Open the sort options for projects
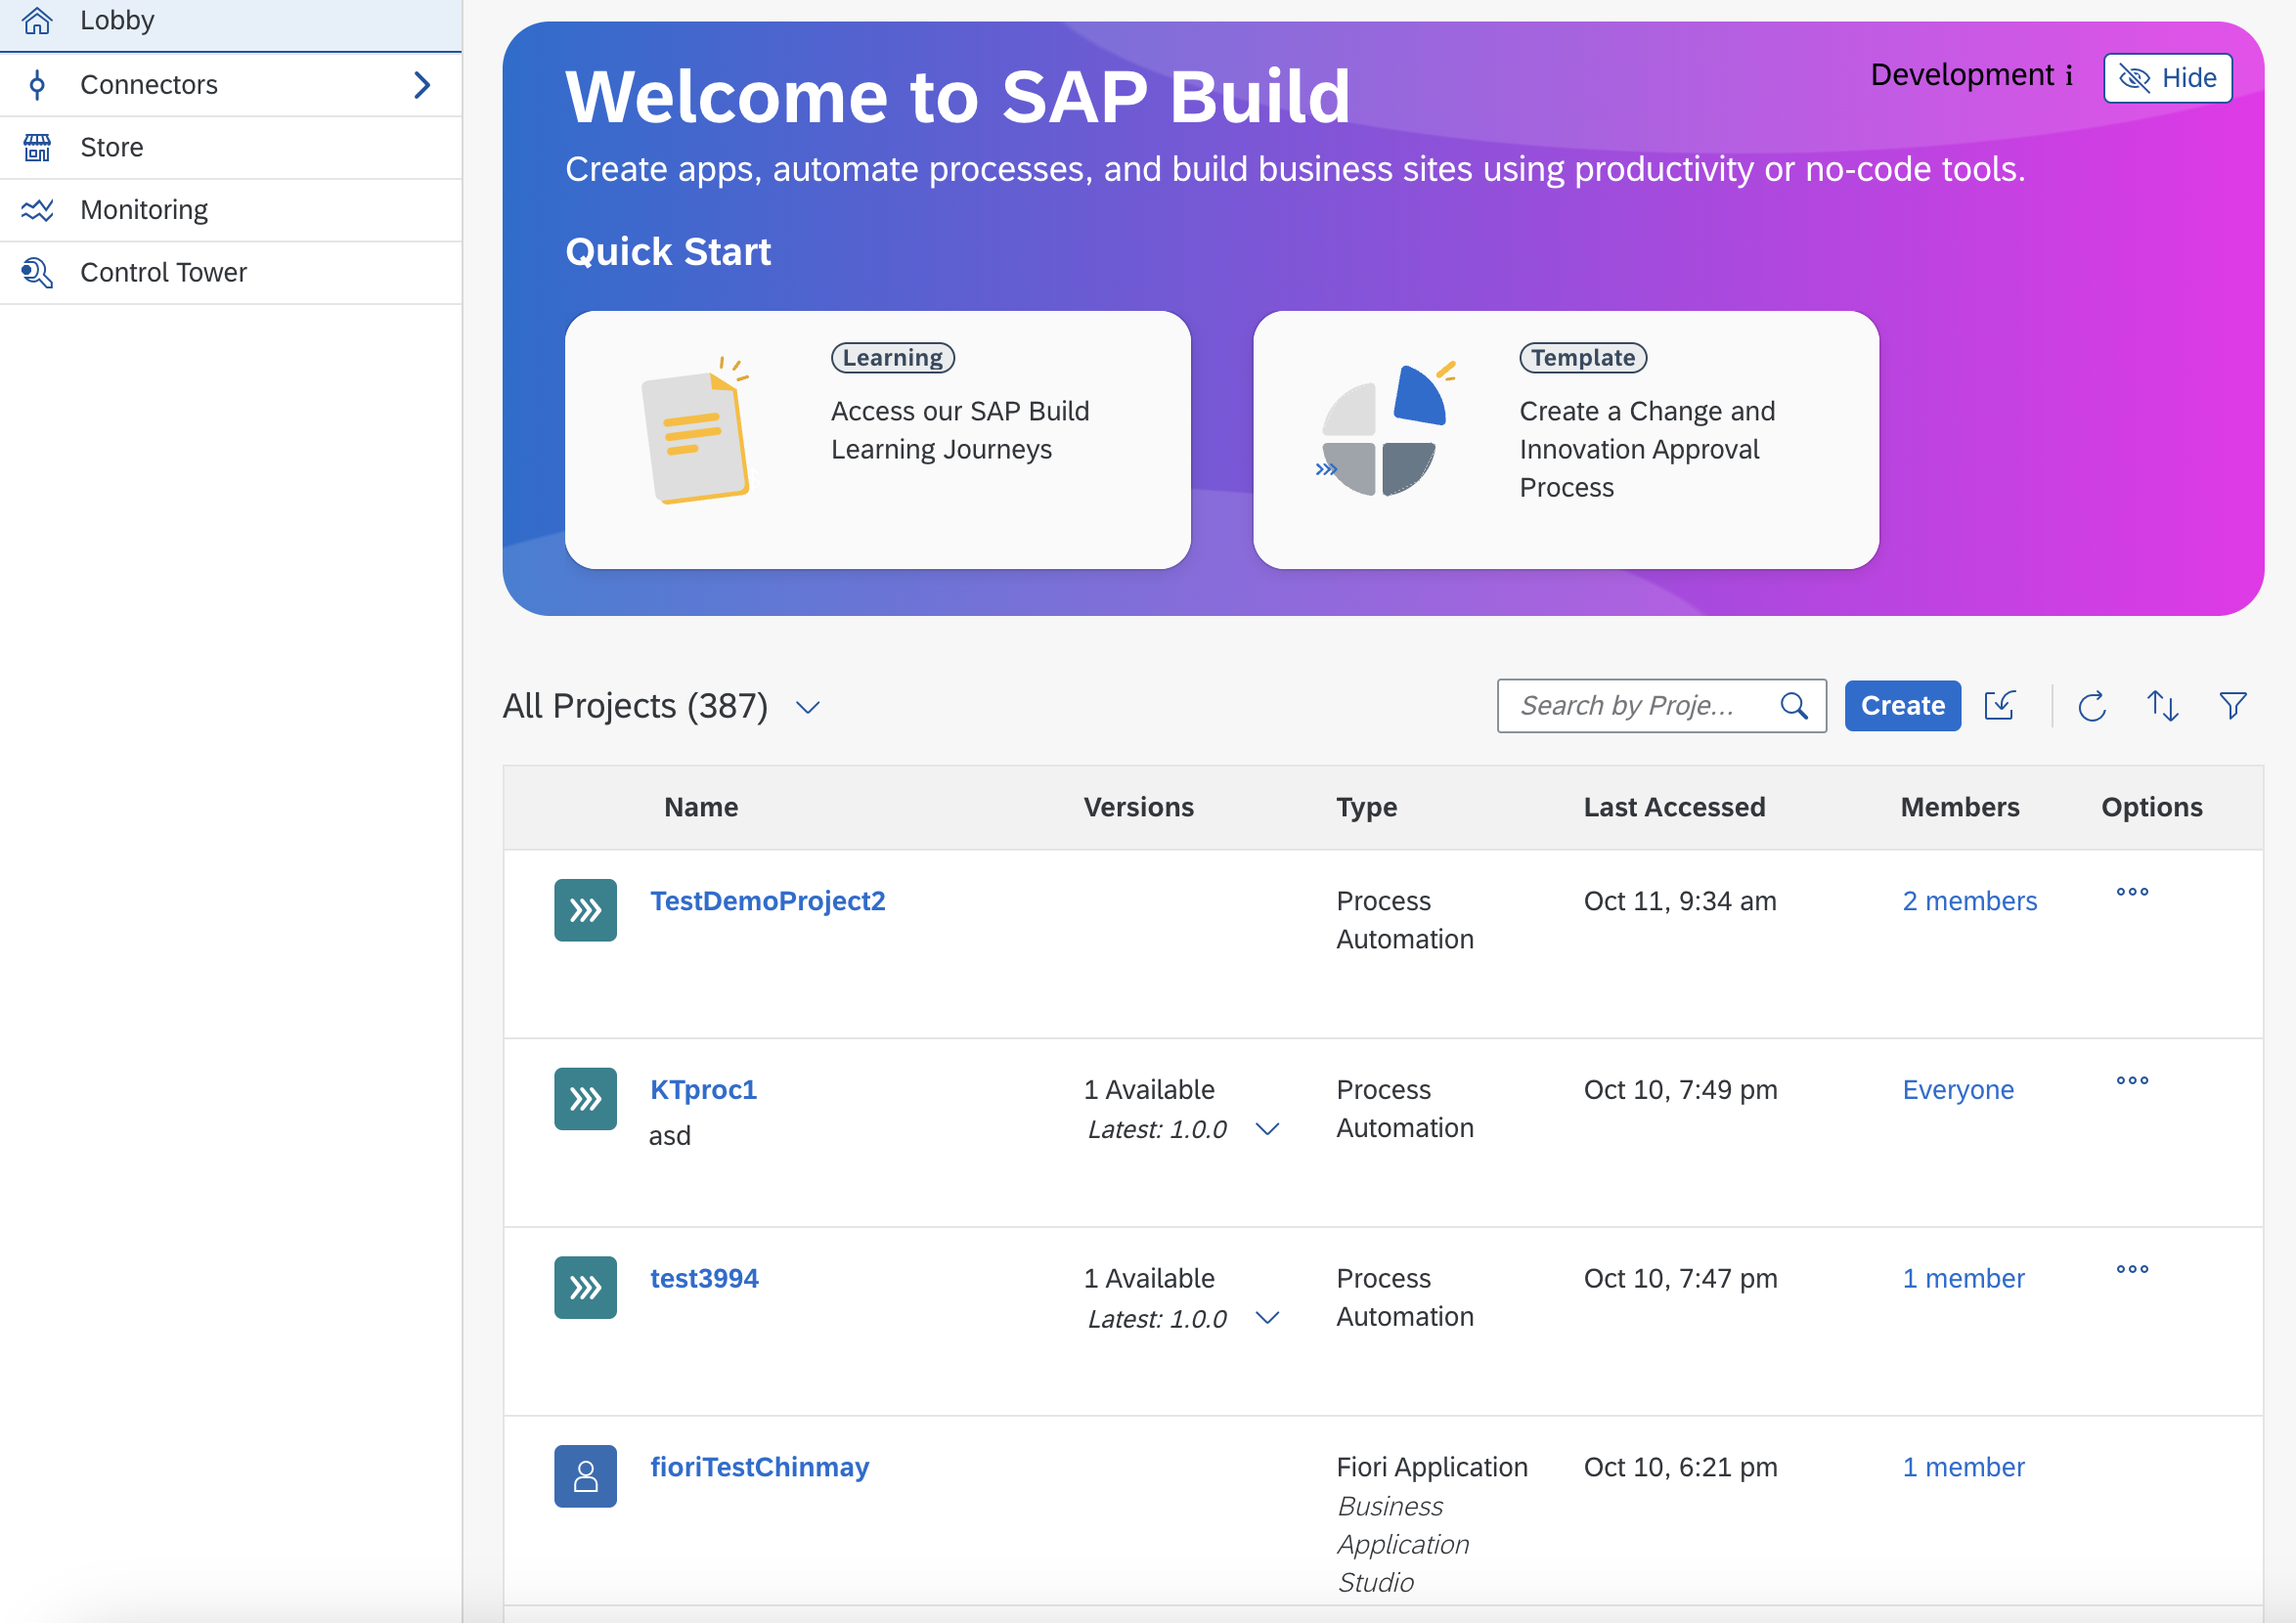 click(2162, 706)
